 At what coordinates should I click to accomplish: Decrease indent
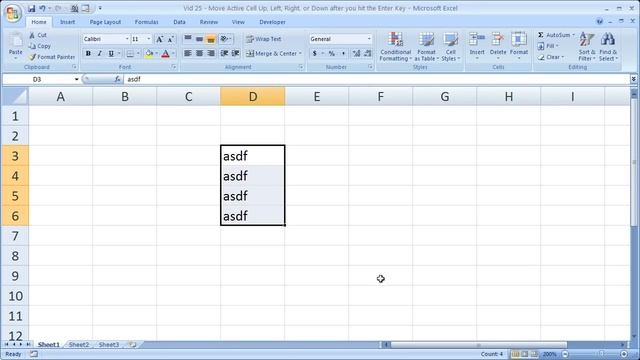[224, 53]
